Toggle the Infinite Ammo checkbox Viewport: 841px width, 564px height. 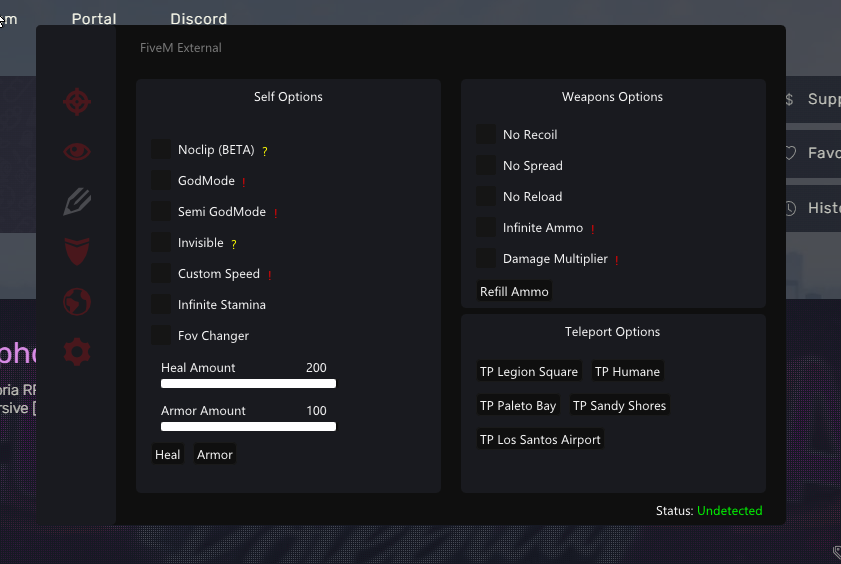click(486, 227)
